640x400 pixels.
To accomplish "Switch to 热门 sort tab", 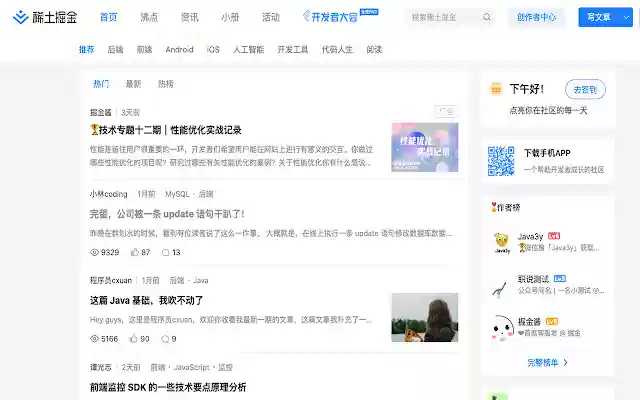I will 101,84.
